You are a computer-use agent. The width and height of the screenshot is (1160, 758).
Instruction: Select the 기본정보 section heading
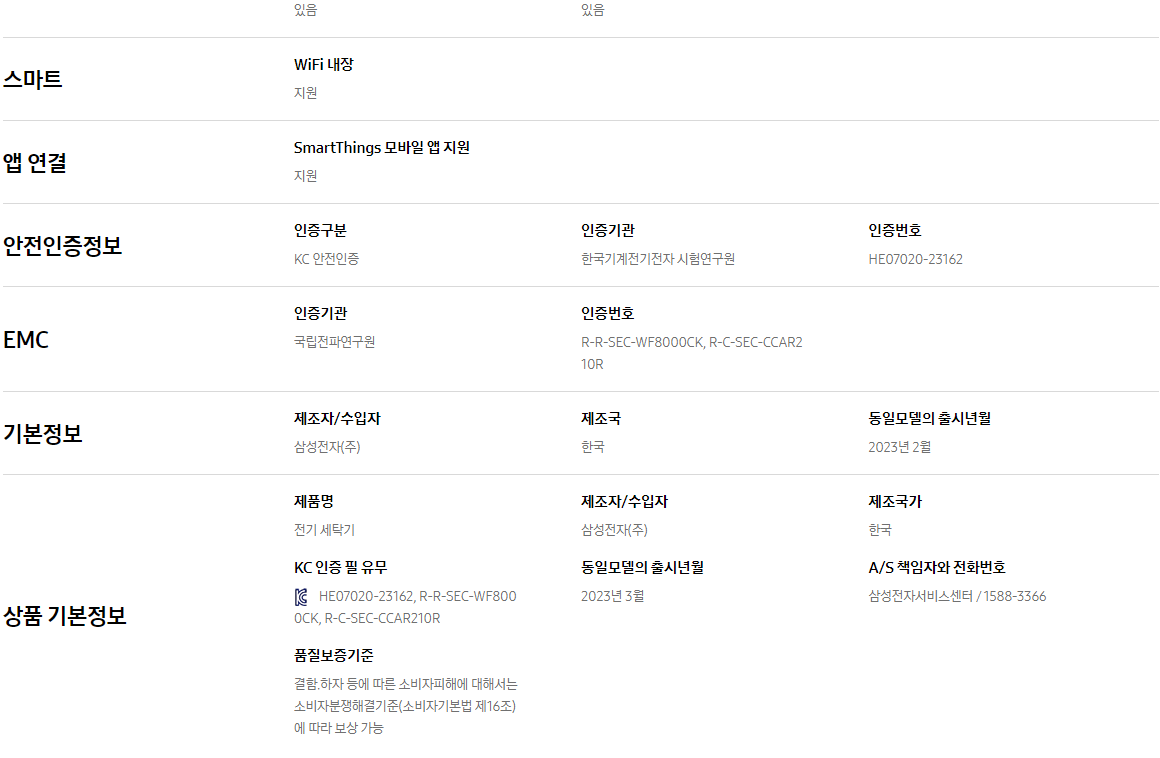coord(43,433)
